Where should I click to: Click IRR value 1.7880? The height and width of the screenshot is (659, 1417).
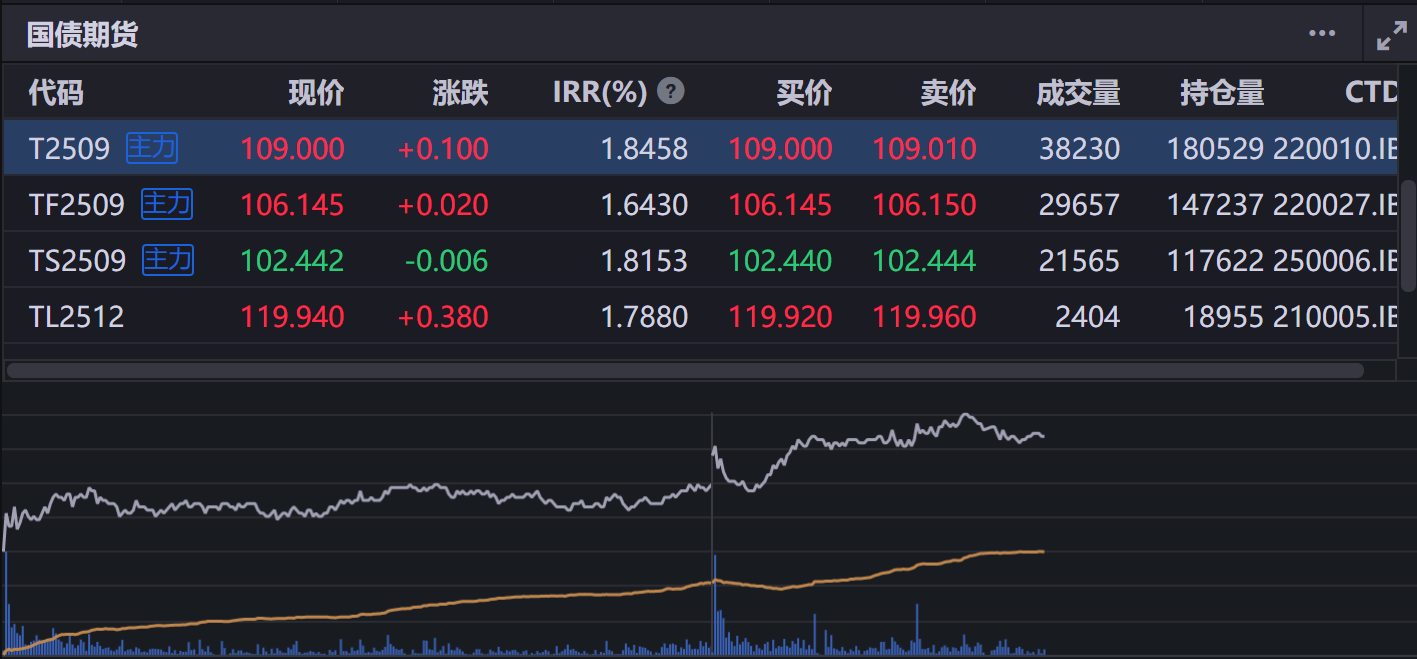[x=644, y=318]
